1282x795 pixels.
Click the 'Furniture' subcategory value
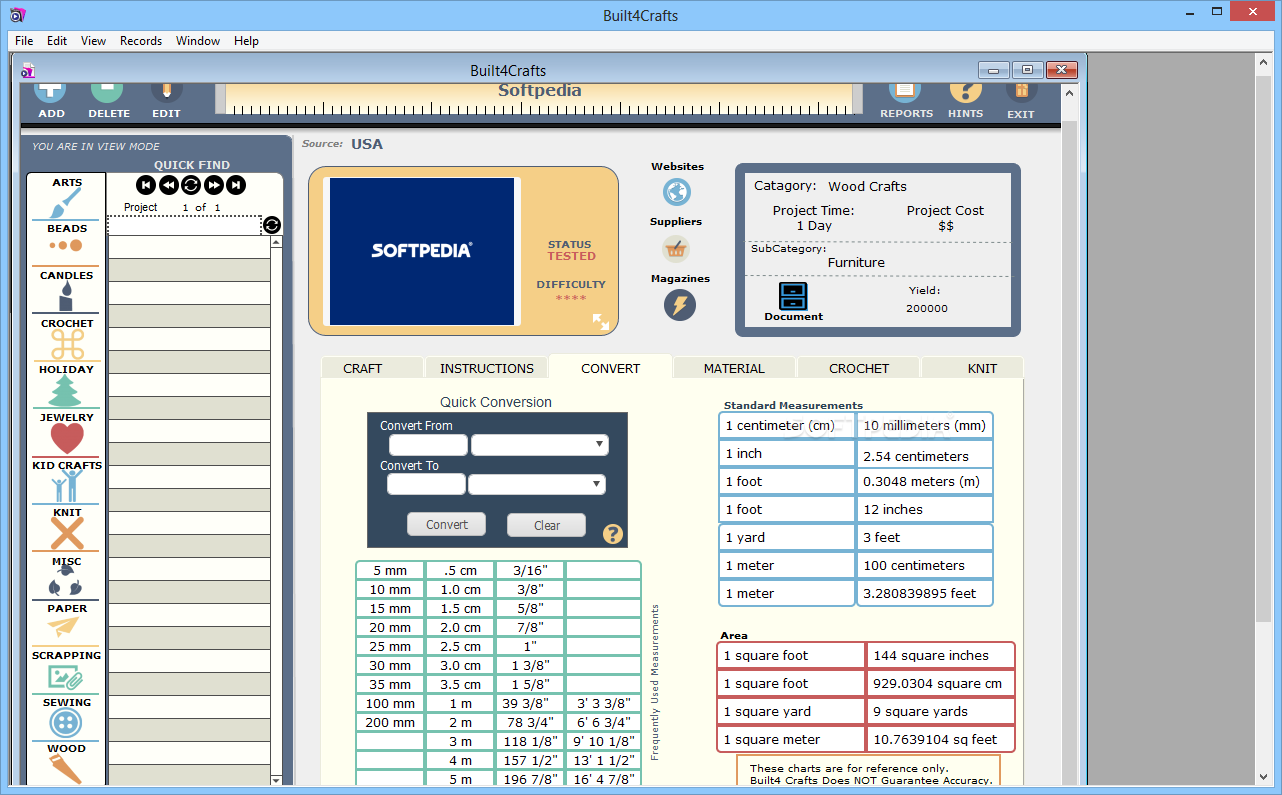pyautogui.click(x=856, y=262)
